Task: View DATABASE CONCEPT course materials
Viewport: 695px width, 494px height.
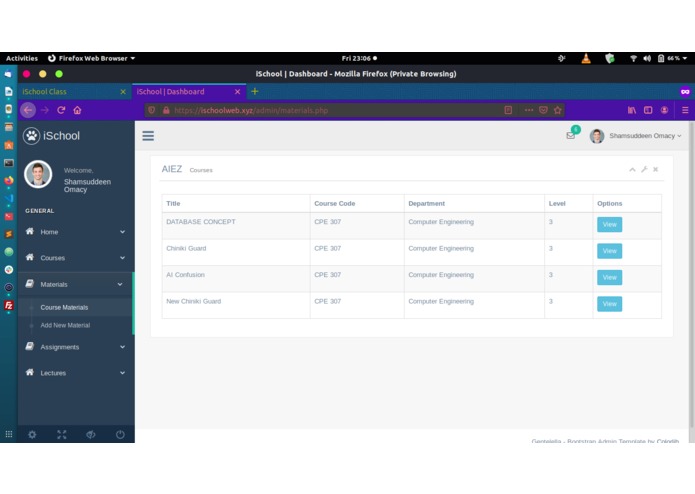Action: (x=609, y=224)
